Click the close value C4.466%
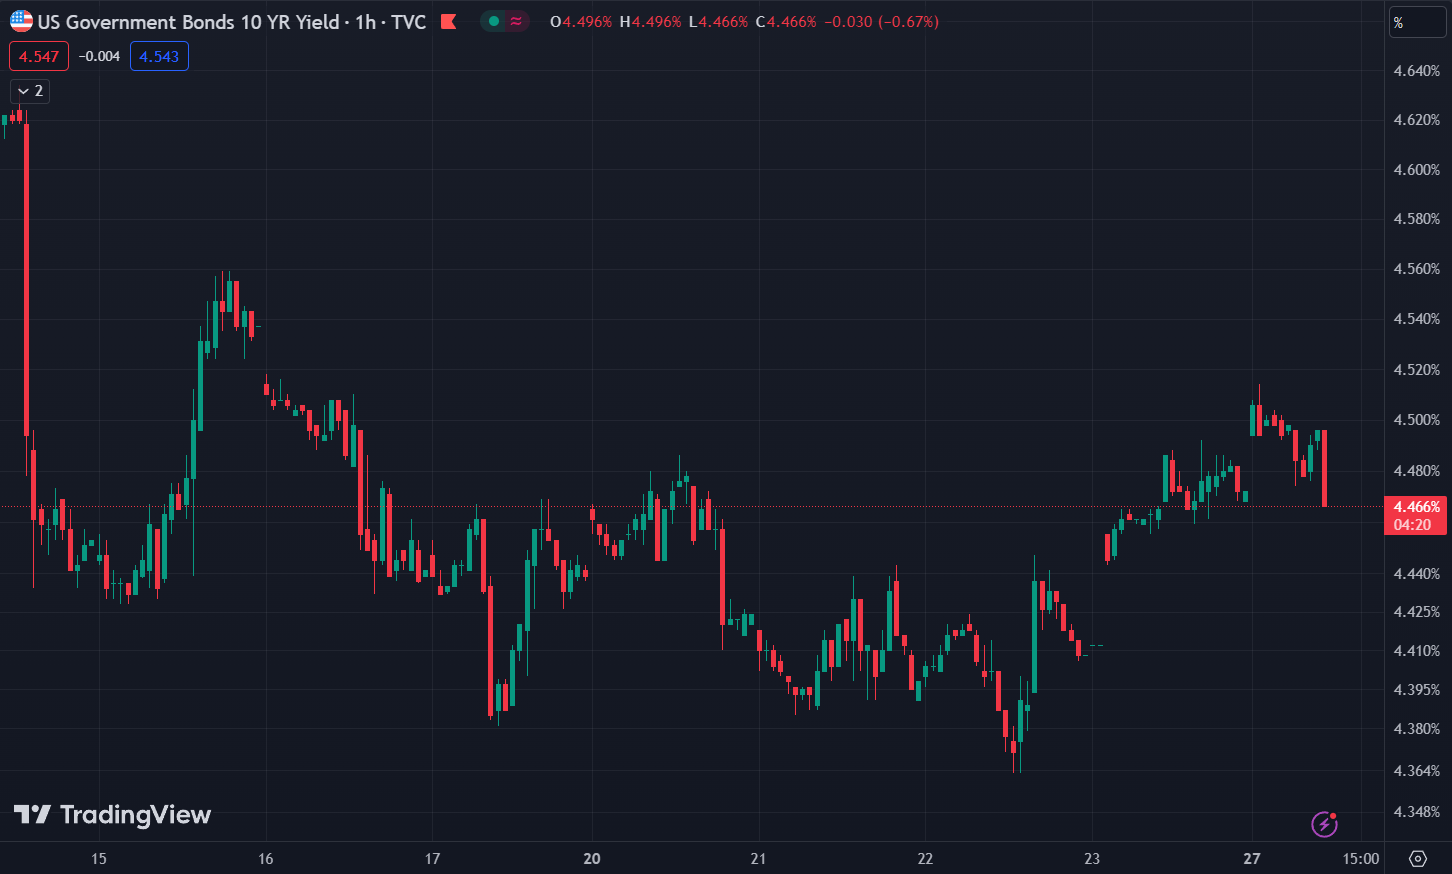1452x874 pixels. point(786,21)
